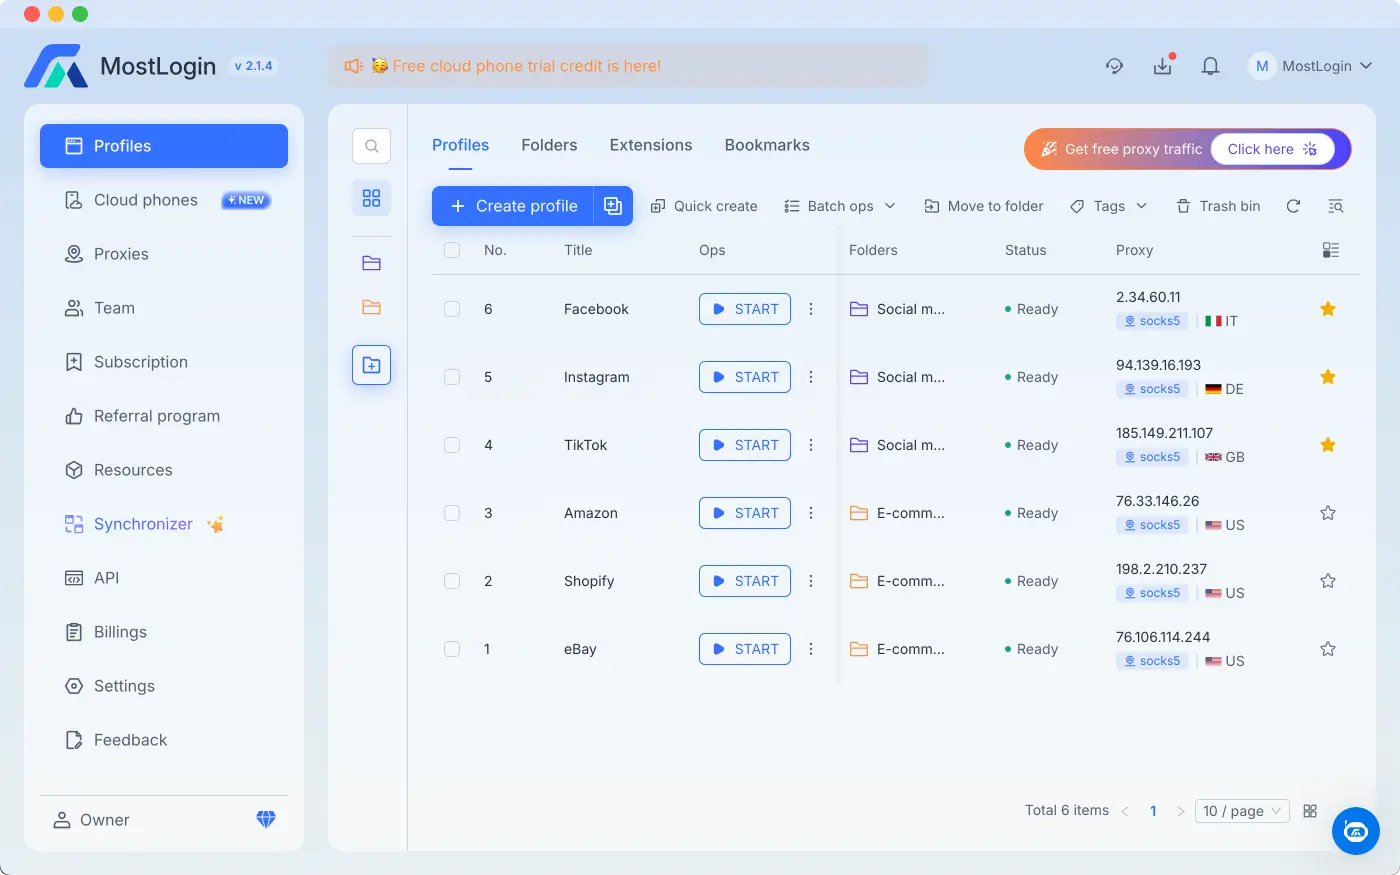Check the Facebook profile checkbox
Screen dimensions: 1400x875
pyautogui.click(x=452, y=309)
